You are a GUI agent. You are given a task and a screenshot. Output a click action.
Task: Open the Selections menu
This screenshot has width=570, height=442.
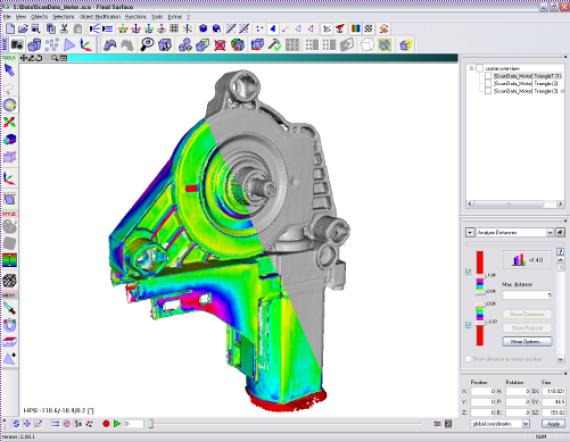[x=63, y=17]
